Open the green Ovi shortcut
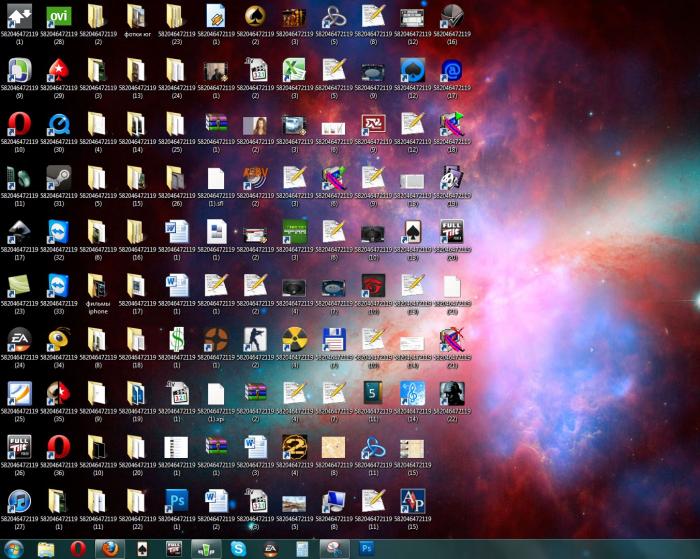 tap(59, 17)
